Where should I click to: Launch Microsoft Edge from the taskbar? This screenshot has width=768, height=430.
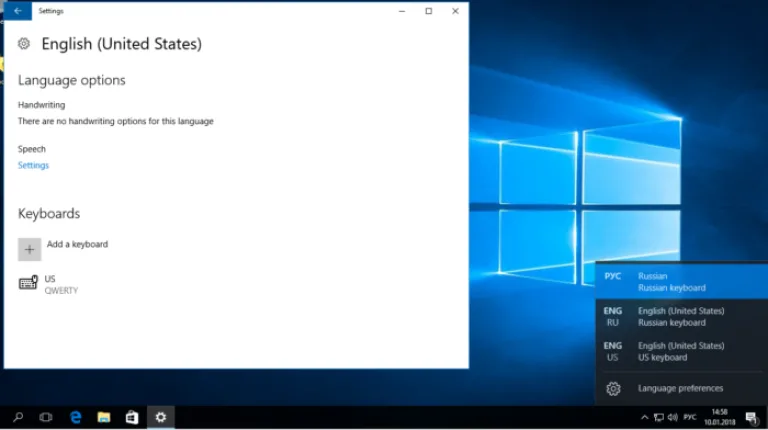(75, 417)
